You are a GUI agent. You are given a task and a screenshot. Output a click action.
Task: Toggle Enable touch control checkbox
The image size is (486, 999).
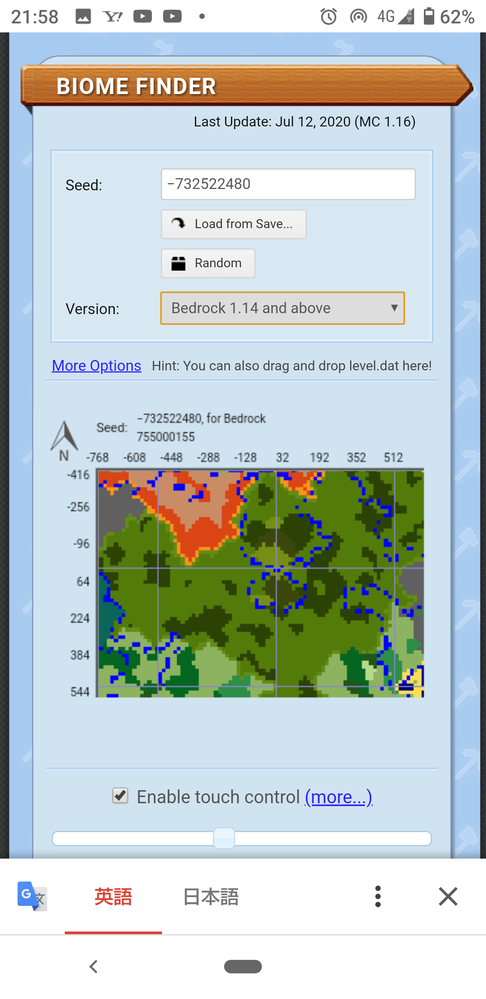point(120,796)
